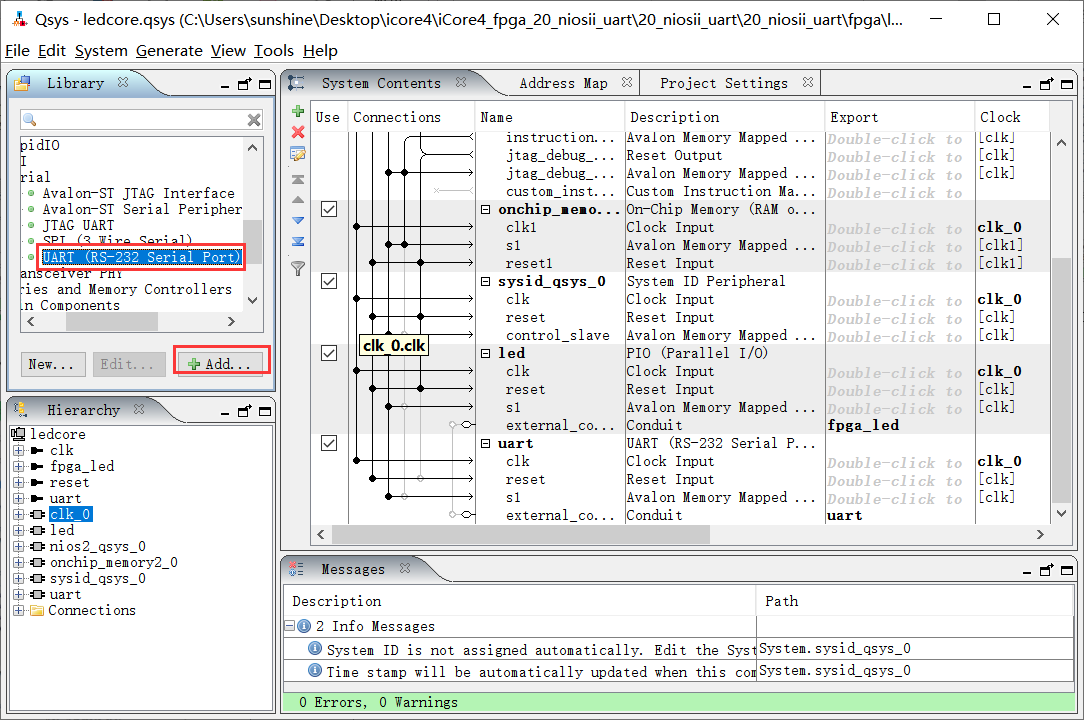This screenshot has height=720, width=1084.
Task: Select JTAG UART in the Library list
Action: [x=78, y=225]
